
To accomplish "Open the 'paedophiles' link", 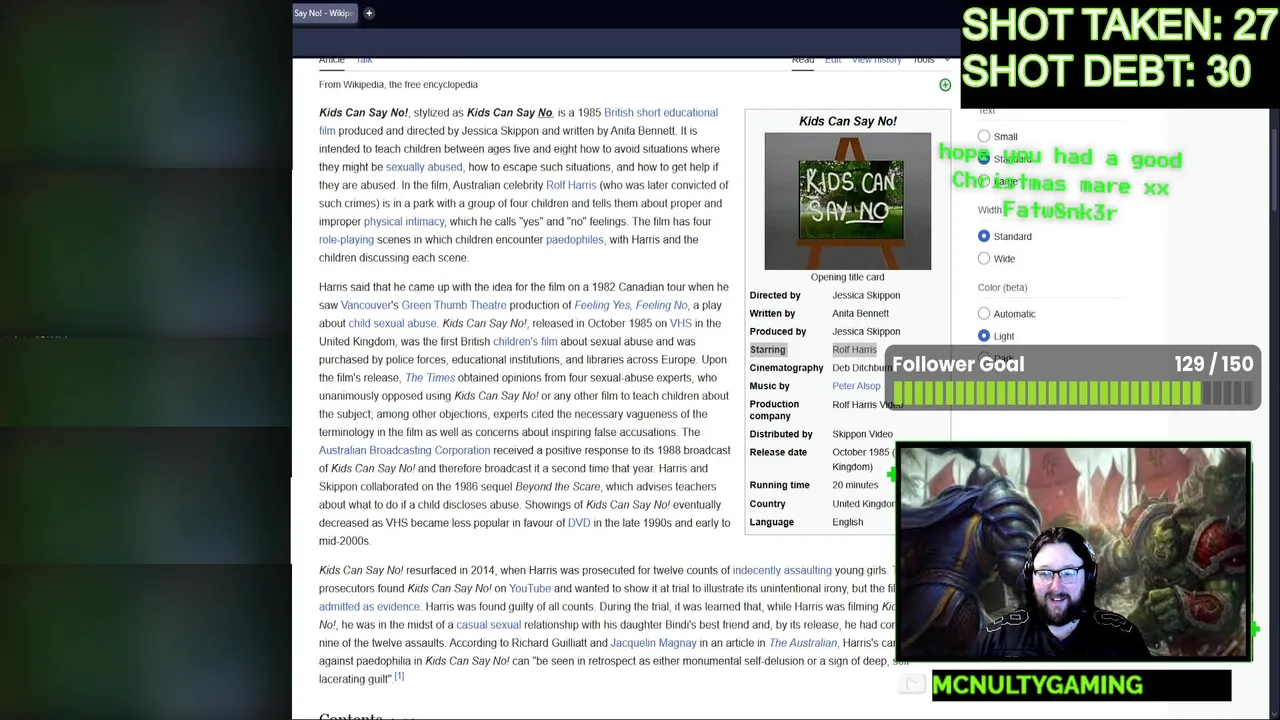I will [575, 240].
